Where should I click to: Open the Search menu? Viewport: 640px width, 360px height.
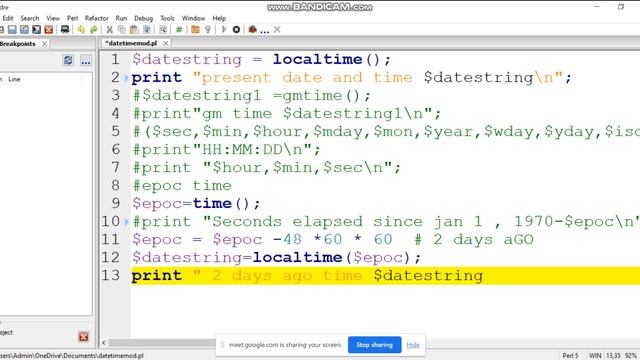coord(30,18)
